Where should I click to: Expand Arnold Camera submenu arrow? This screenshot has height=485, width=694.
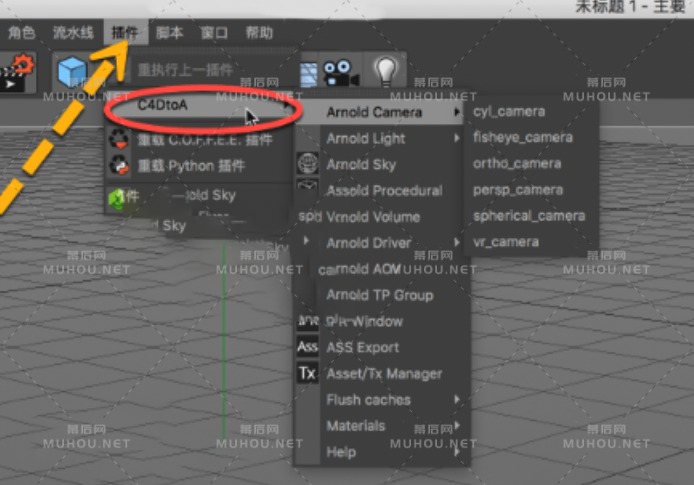click(457, 112)
